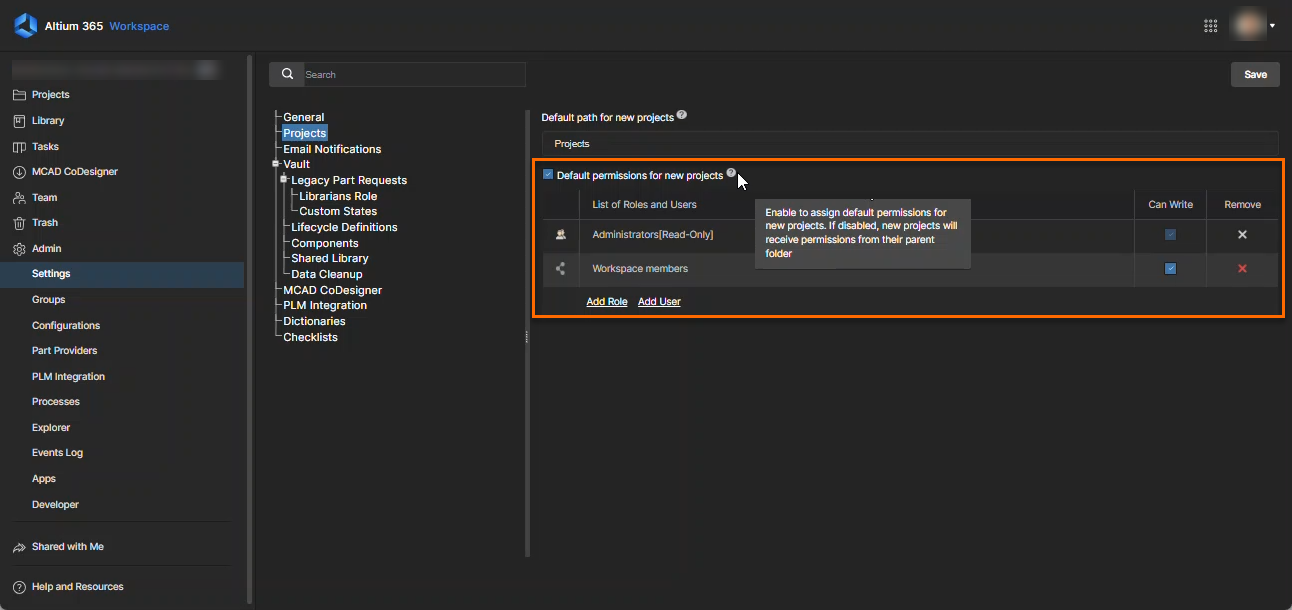Image resolution: width=1292 pixels, height=610 pixels.
Task: Click the Add Role link
Action: click(607, 301)
